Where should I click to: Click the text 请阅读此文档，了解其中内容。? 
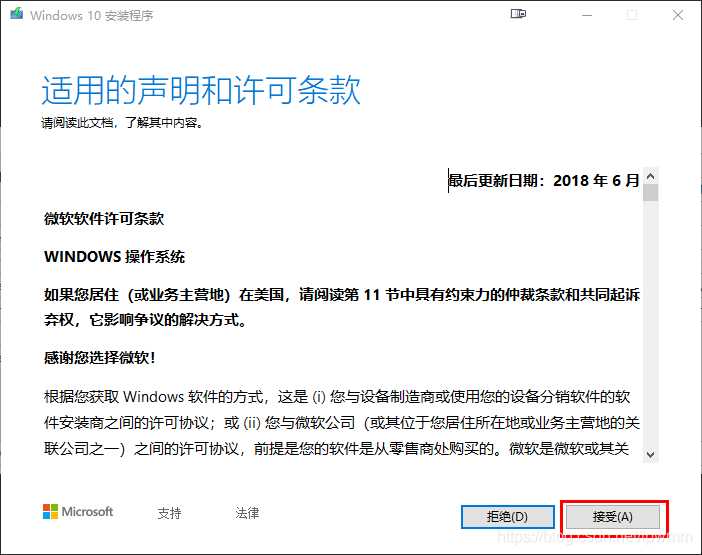(123, 123)
